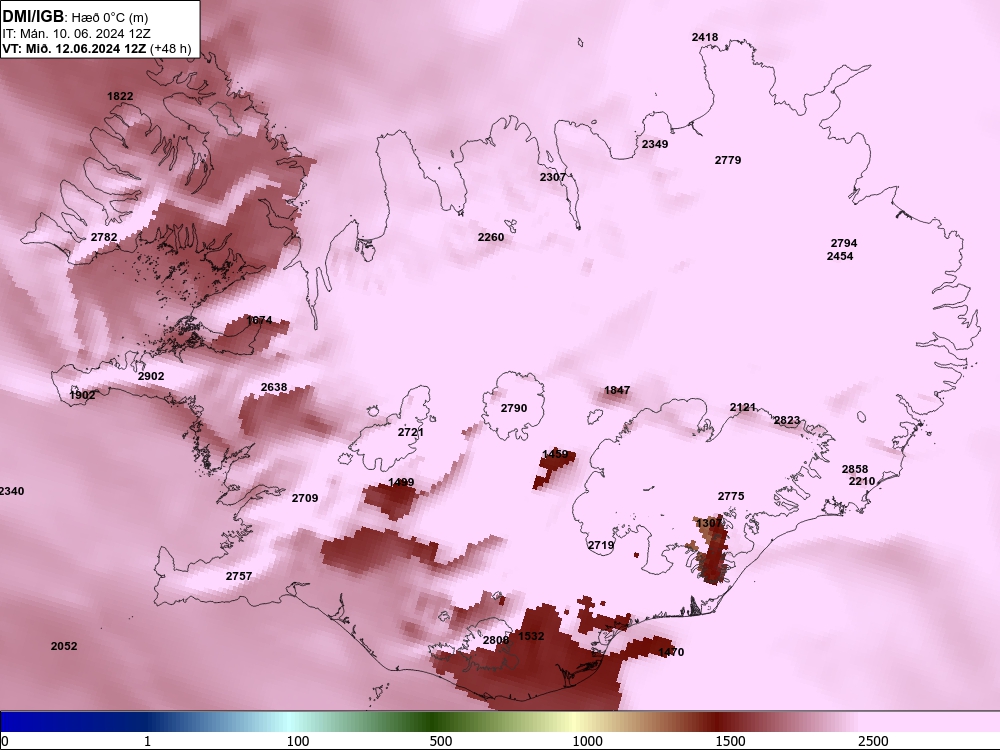Click the '(+48 h)' forecast offset text
The height and width of the screenshot is (750, 1000).
tap(170, 48)
